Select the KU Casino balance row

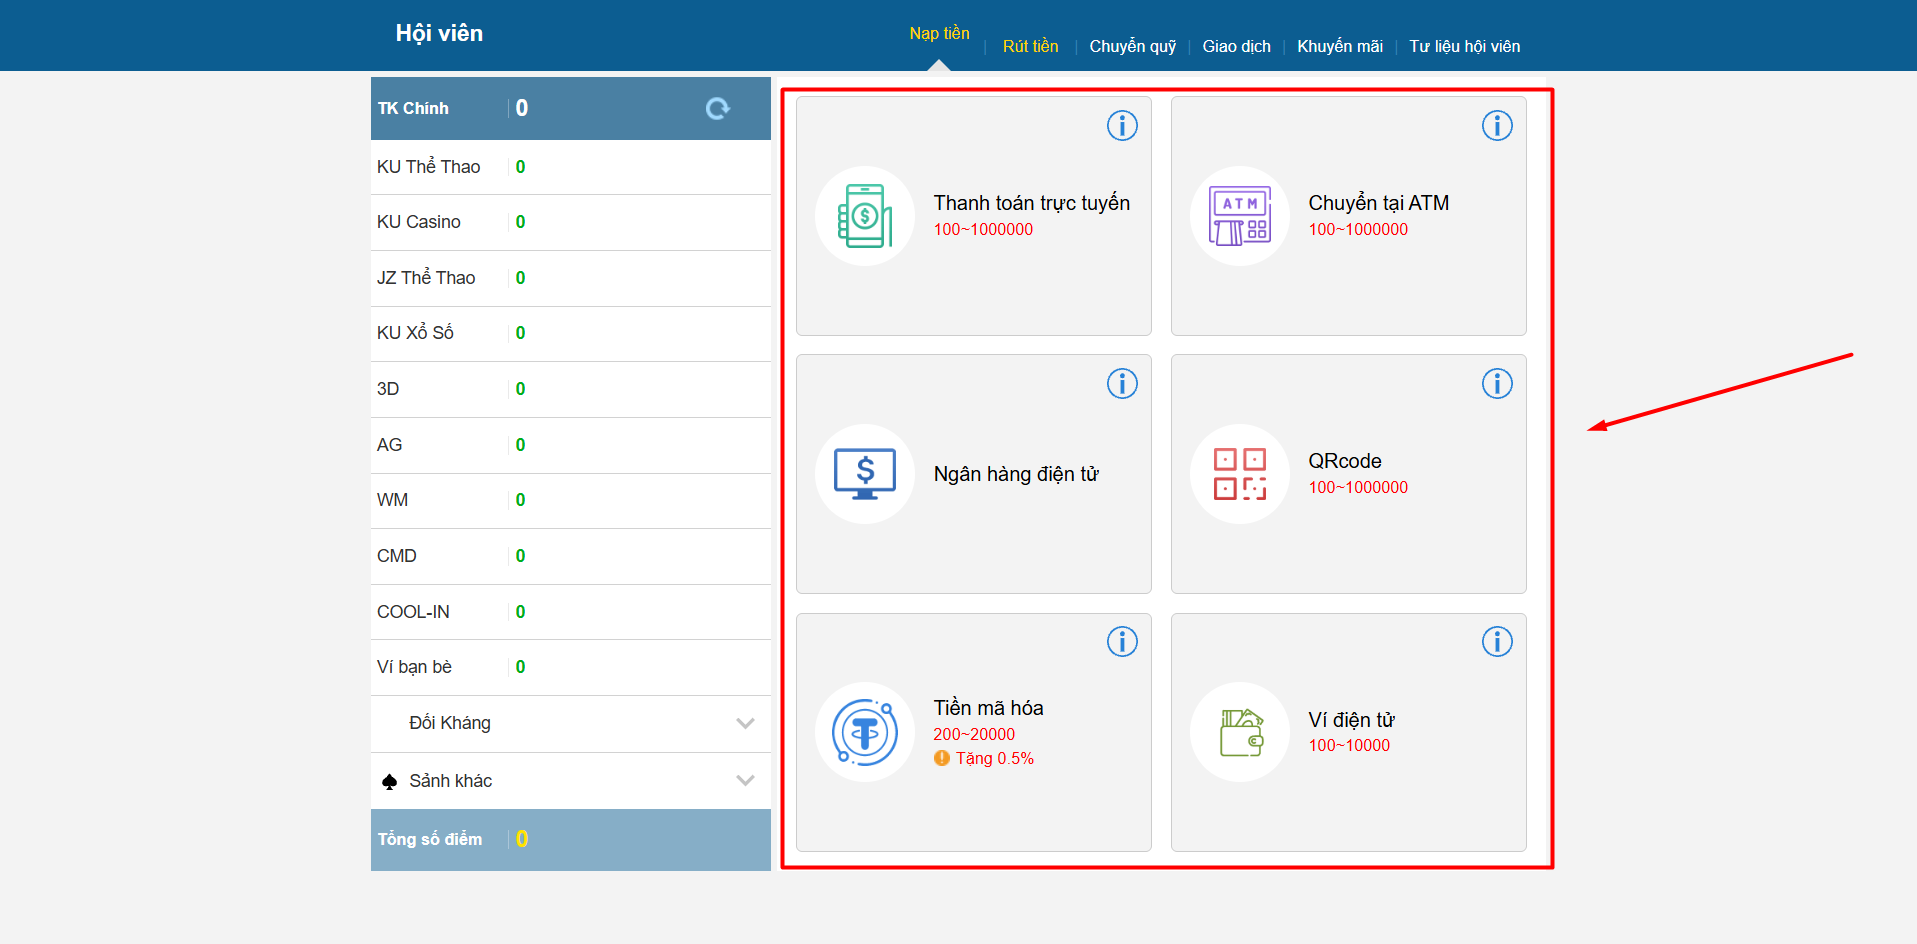(570, 222)
